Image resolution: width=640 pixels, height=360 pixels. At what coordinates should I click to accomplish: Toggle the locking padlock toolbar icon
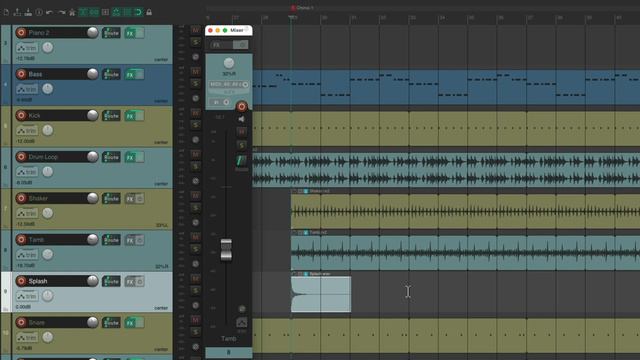click(x=149, y=12)
